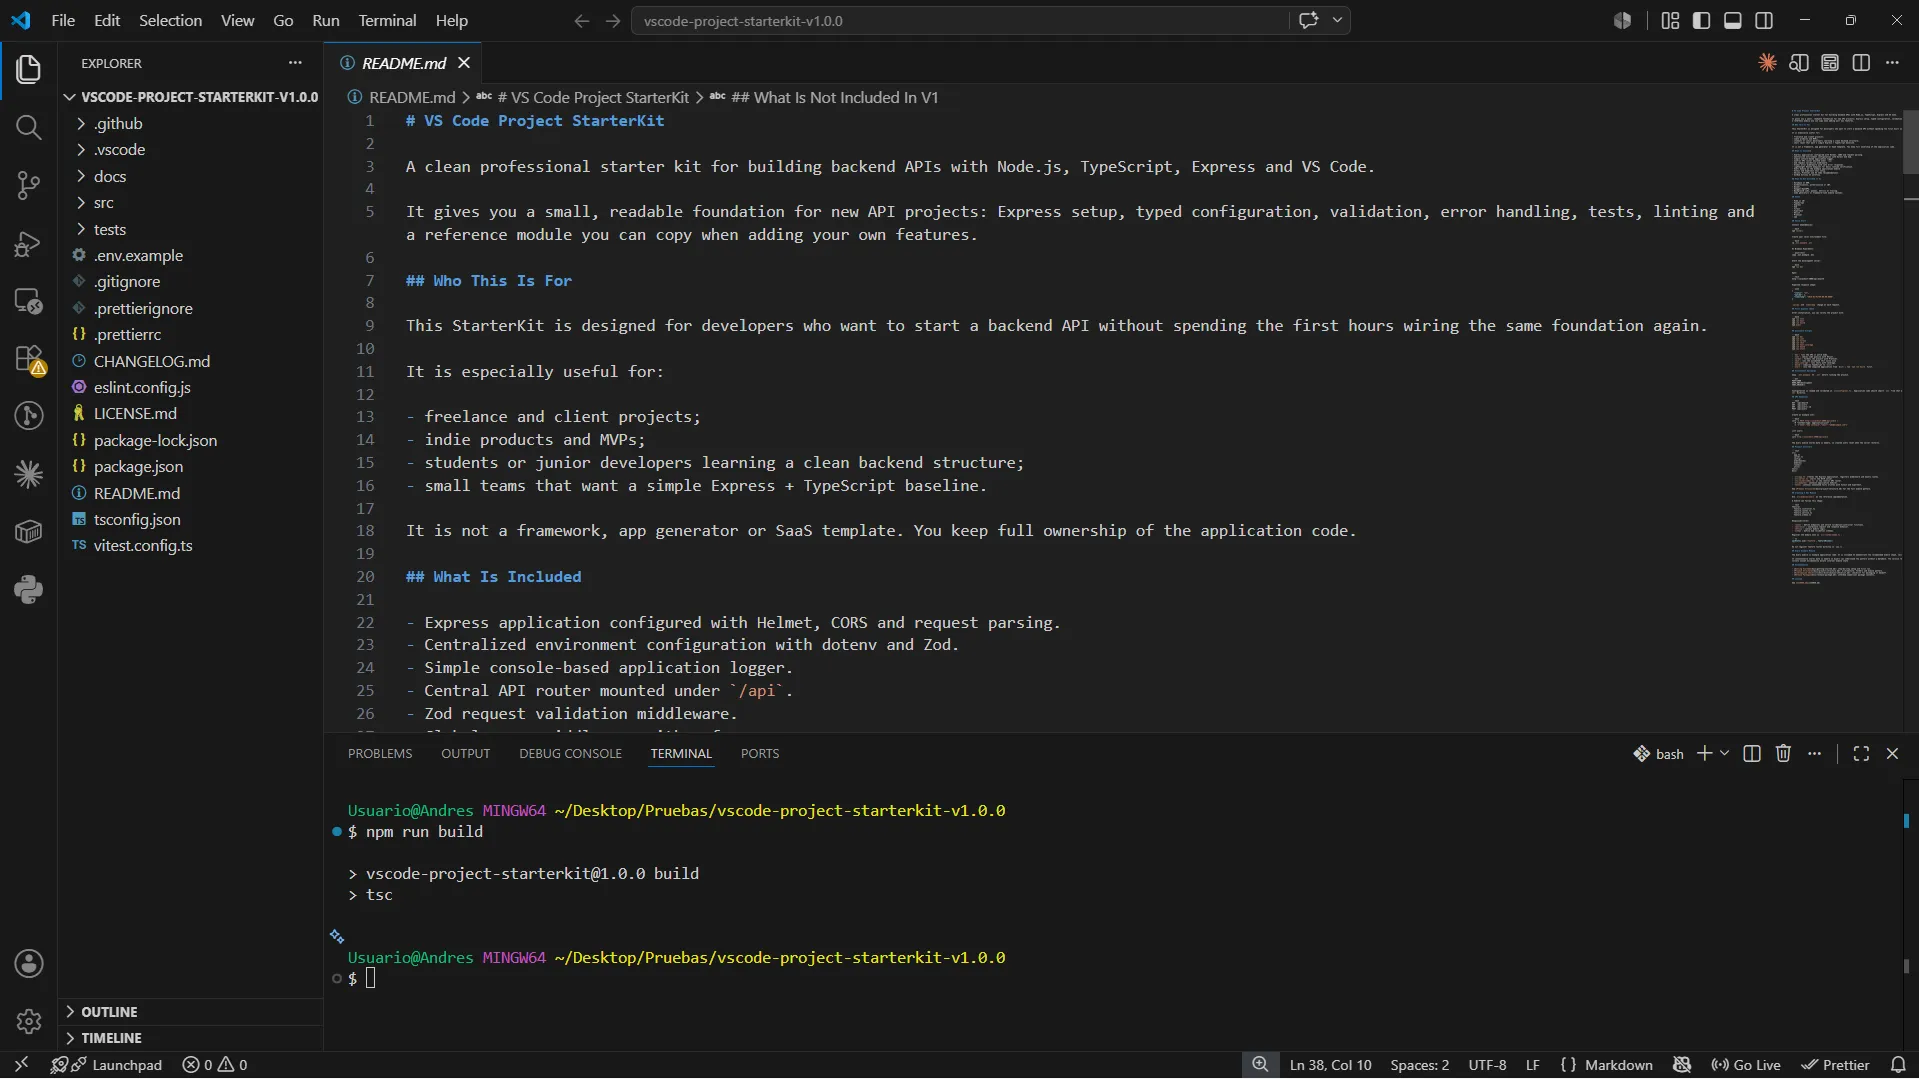Open notifications bell in status bar
Viewport: 1919px width, 1079px height.
1898,1065
